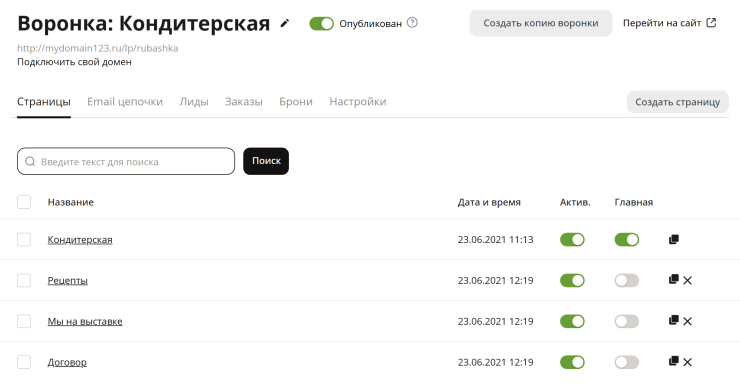Duplicate the Рецепты page via copy icon
Image resolution: width=740 pixels, height=385 pixels.
[x=674, y=279]
